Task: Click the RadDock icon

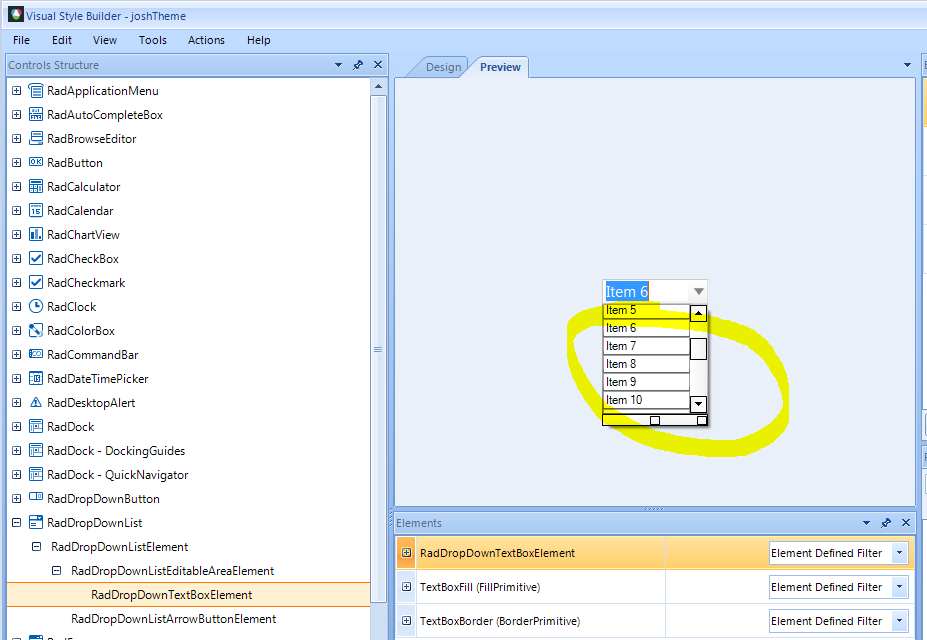Action: click(x=36, y=426)
